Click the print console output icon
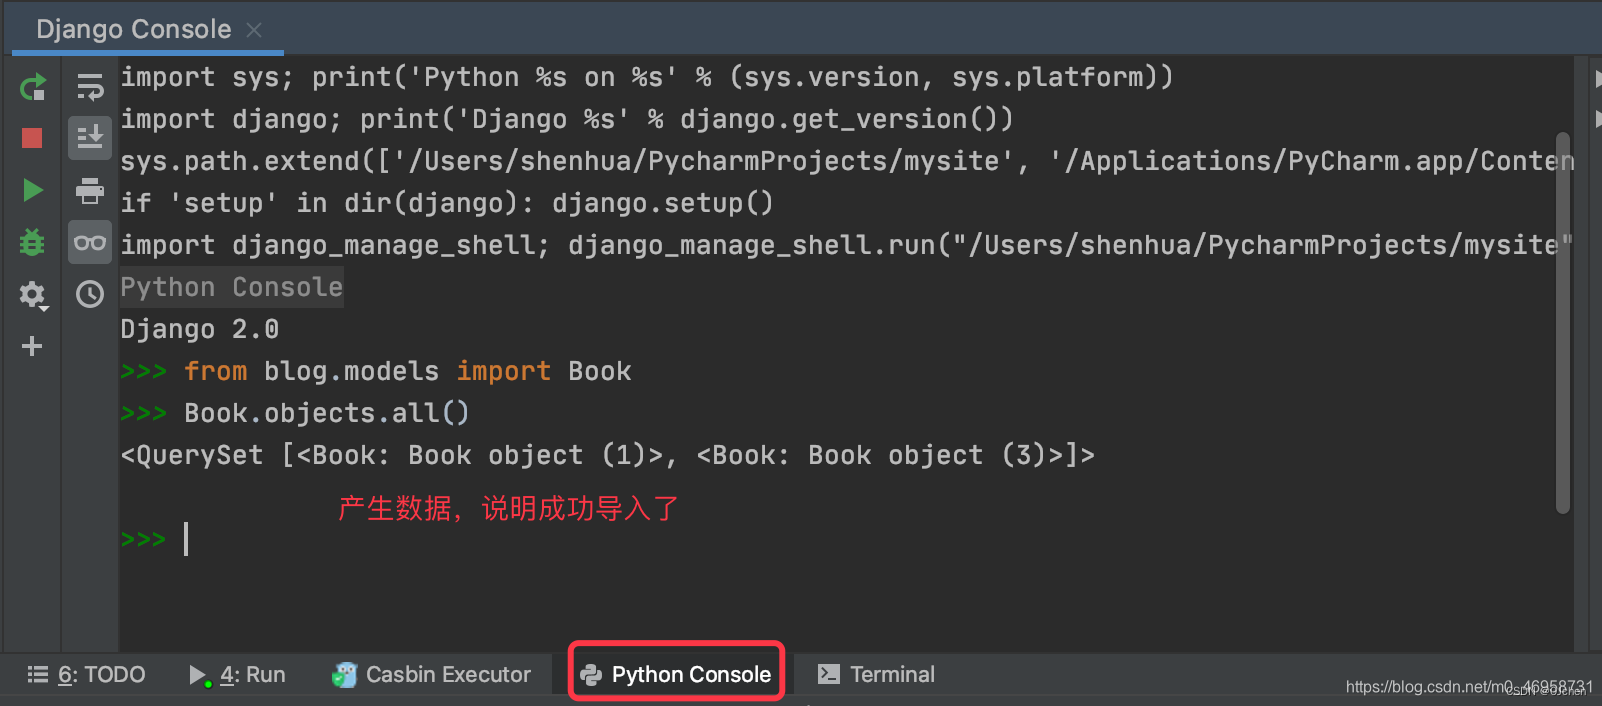Image resolution: width=1602 pixels, height=706 pixels. (x=90, y=190)
